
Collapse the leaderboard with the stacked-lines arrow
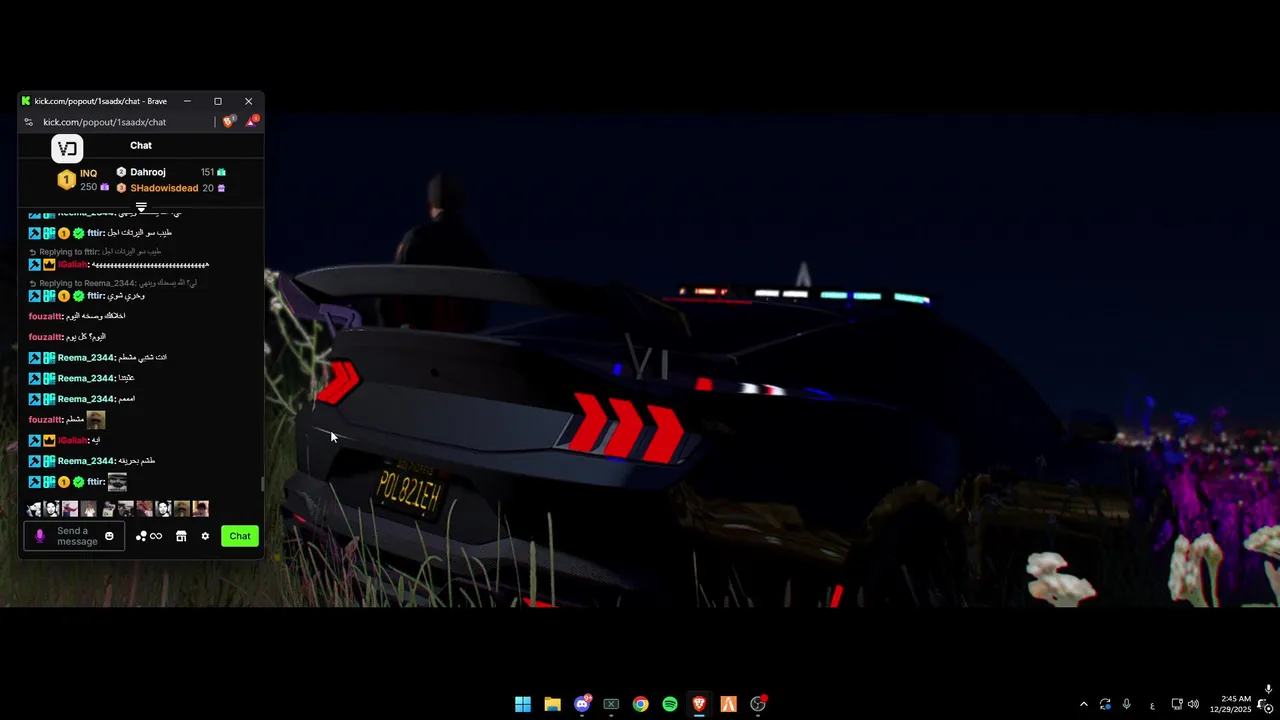tap(141, 207)
